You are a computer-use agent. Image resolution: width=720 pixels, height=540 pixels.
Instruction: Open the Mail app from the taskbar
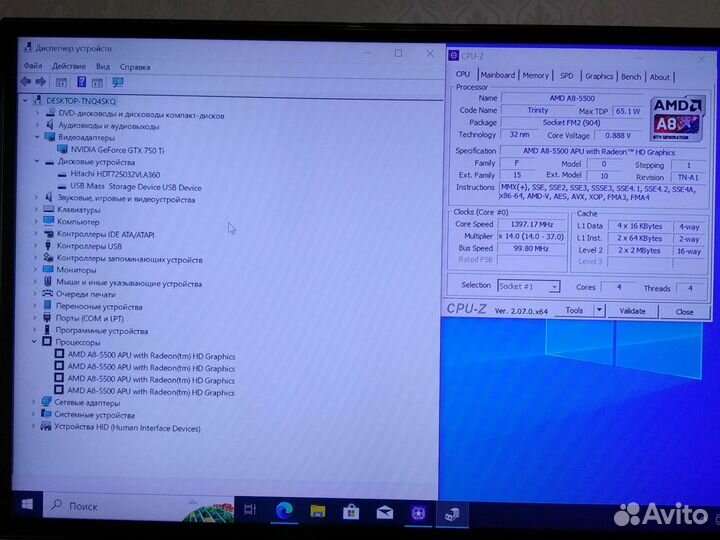point(385,512)
